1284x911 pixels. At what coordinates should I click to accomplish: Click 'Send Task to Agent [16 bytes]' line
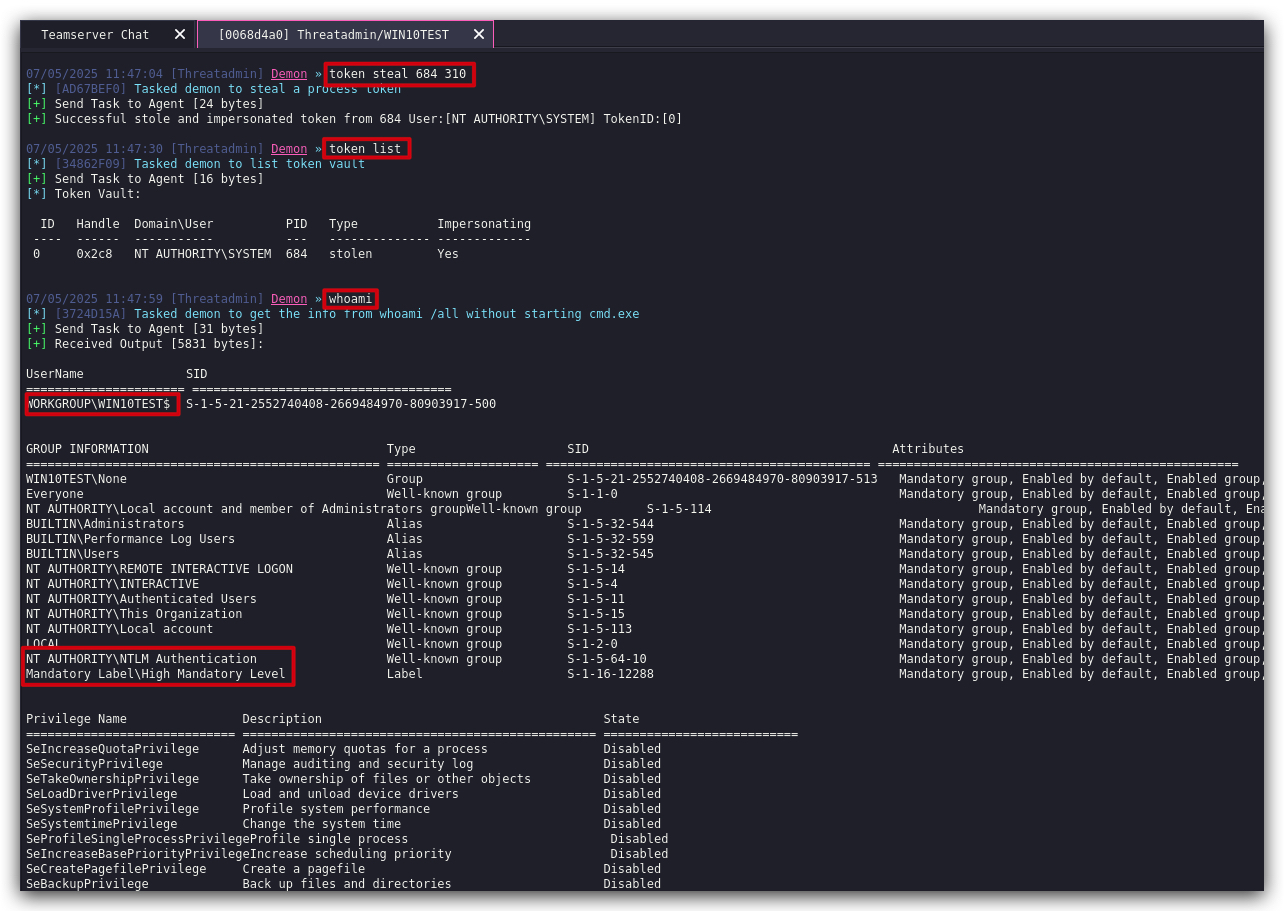[x=145, y=179]
